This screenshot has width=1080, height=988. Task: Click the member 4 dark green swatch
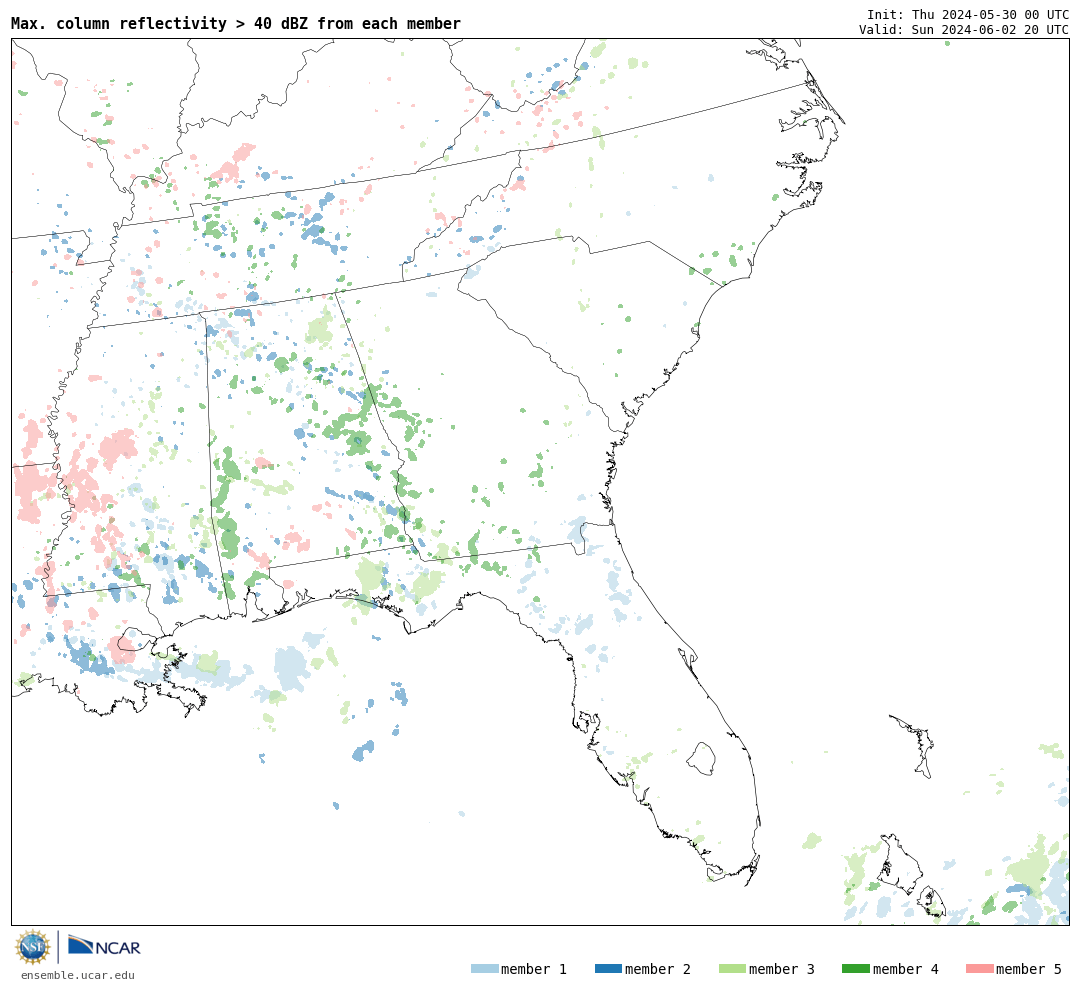coord(855,969)
